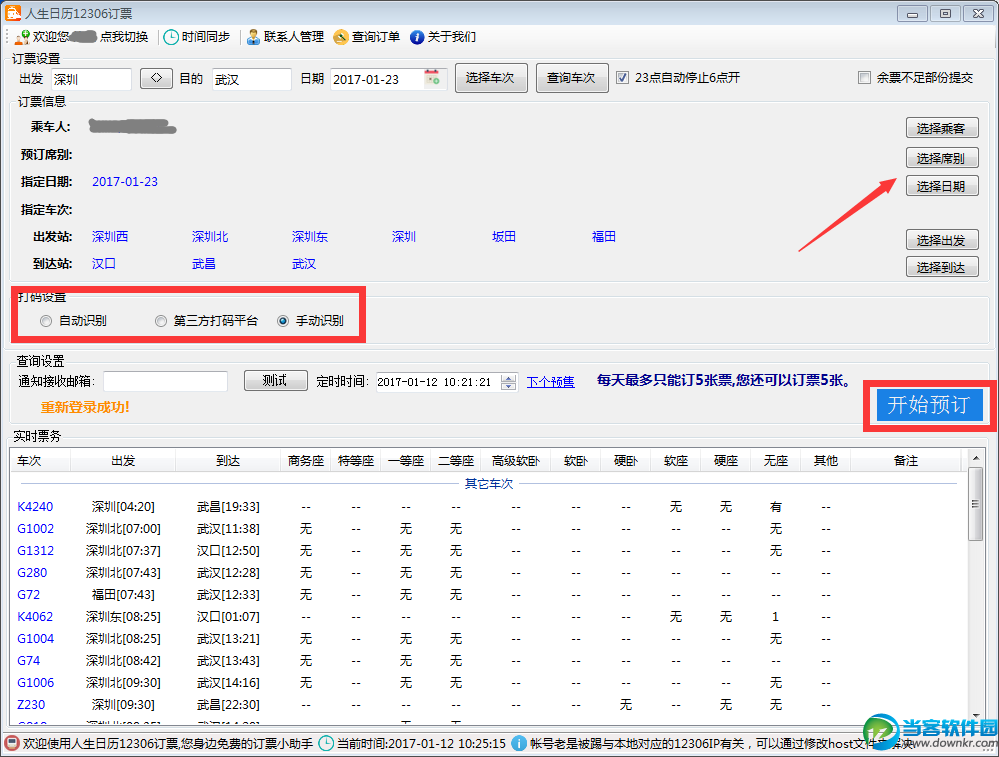999x757 pixels.
Task: Open 下个预售 link
Action: click(550, 382)
